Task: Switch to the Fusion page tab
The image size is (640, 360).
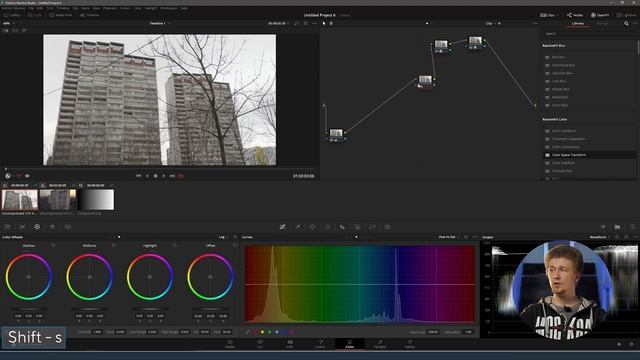Action: point(320,344)
